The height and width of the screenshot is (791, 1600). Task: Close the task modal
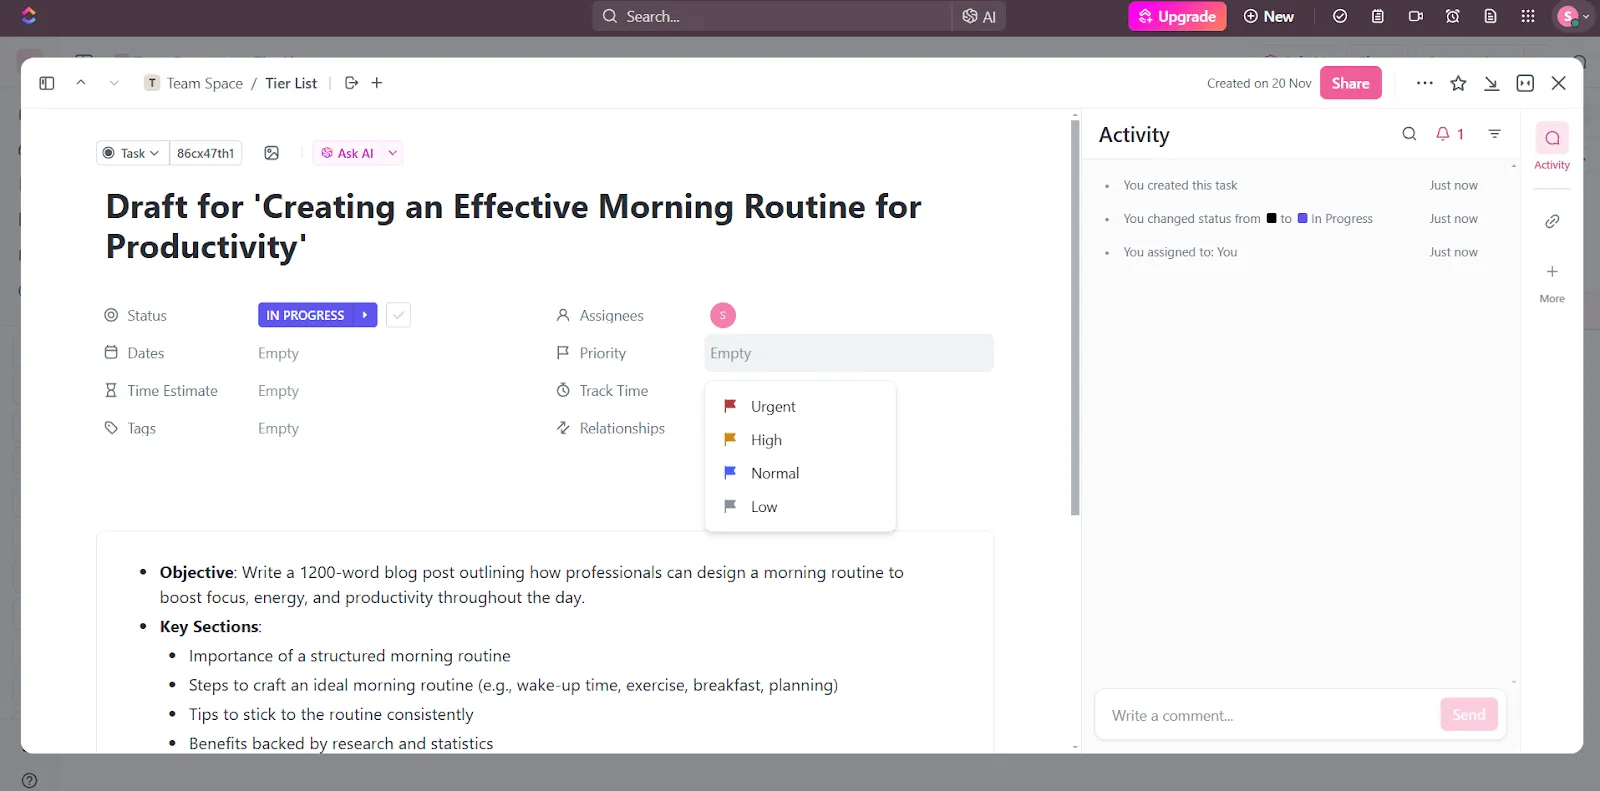tap(1558, 83)
